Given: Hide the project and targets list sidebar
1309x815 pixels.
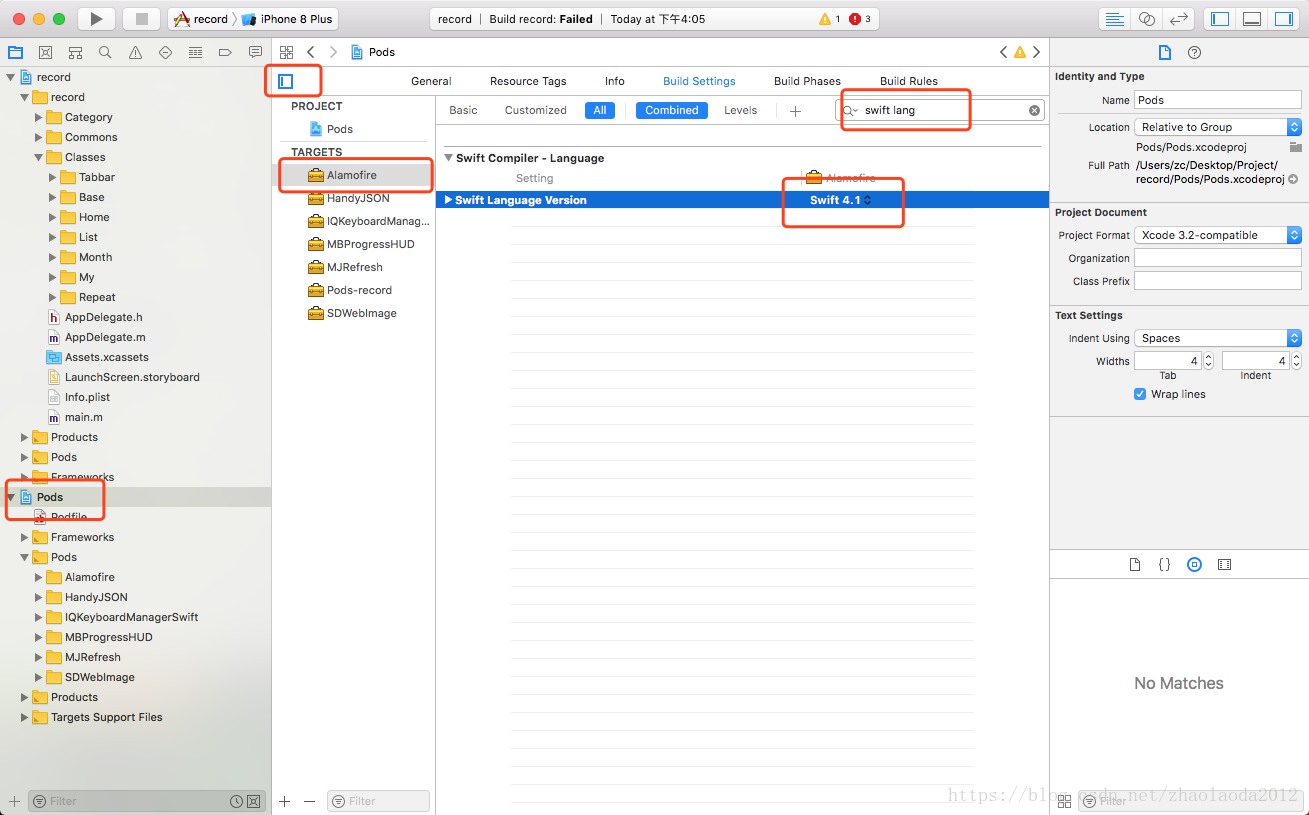Looking at the screenshot, I should [286, 81].
